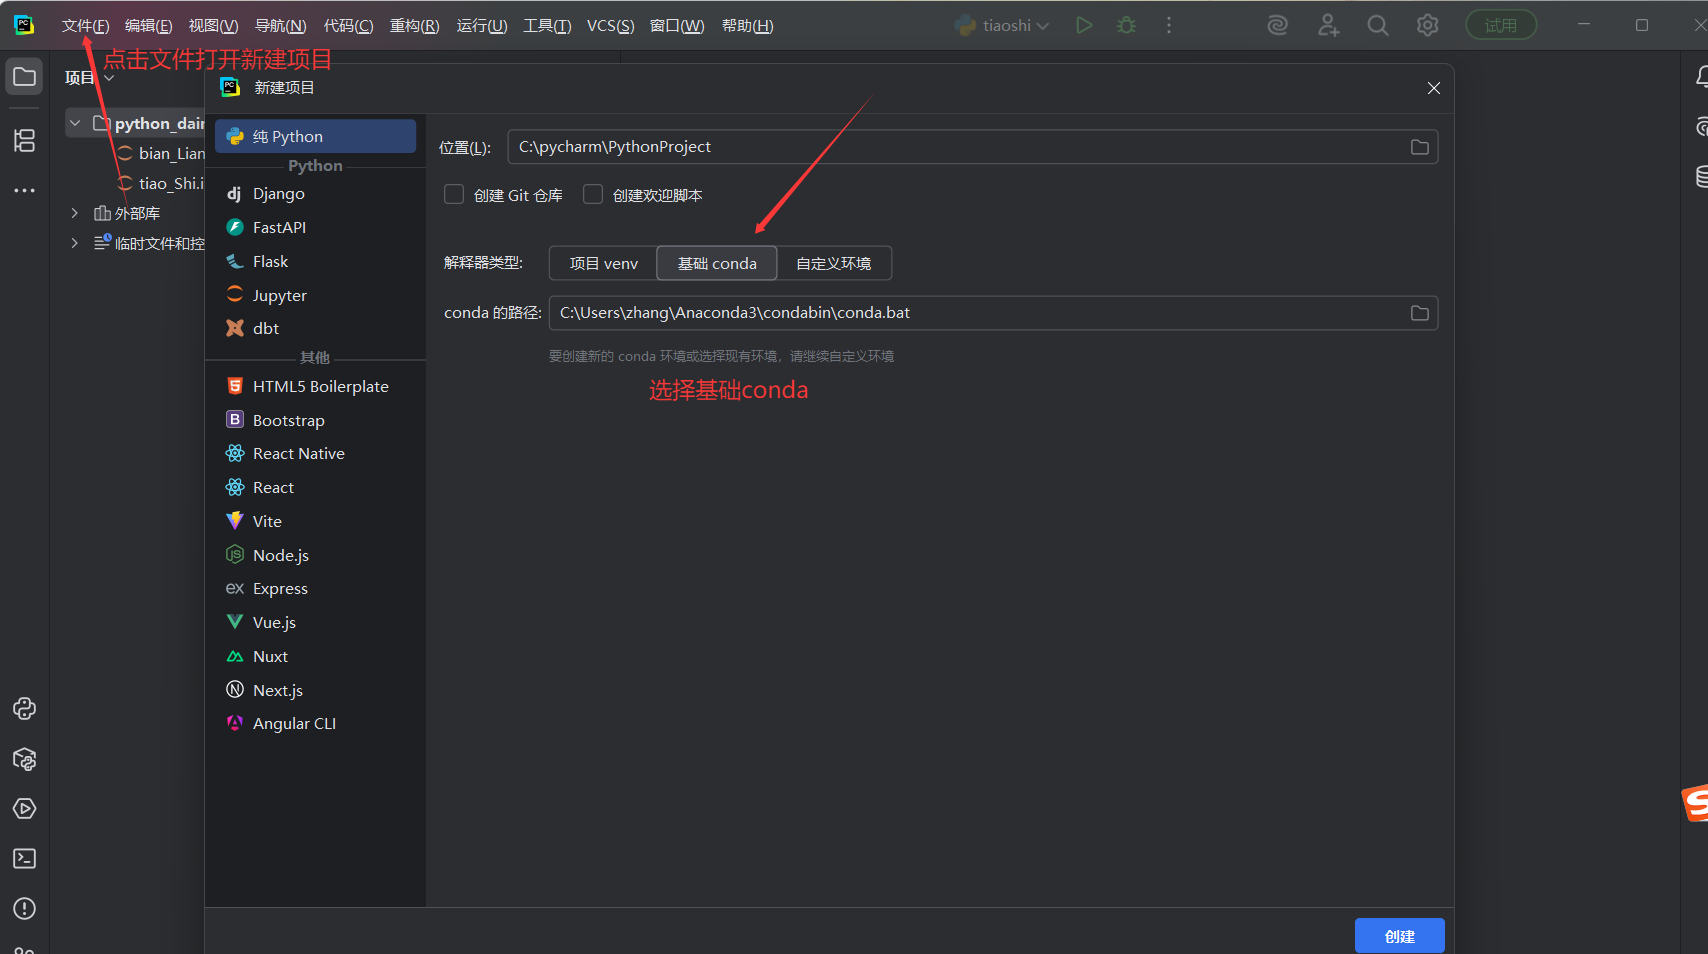Open bian_Lian file in project tree
The width and height of the screenshot is (1708, 954).
(x=160, y=153)
